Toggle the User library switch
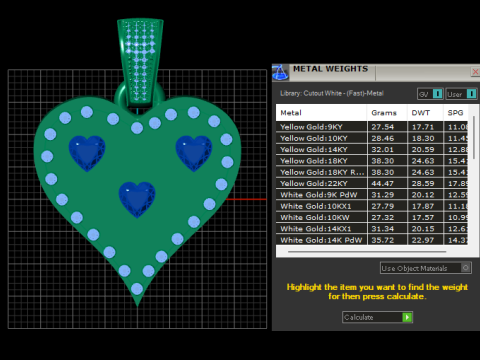 pyautogui.click(x=461, y=94)
